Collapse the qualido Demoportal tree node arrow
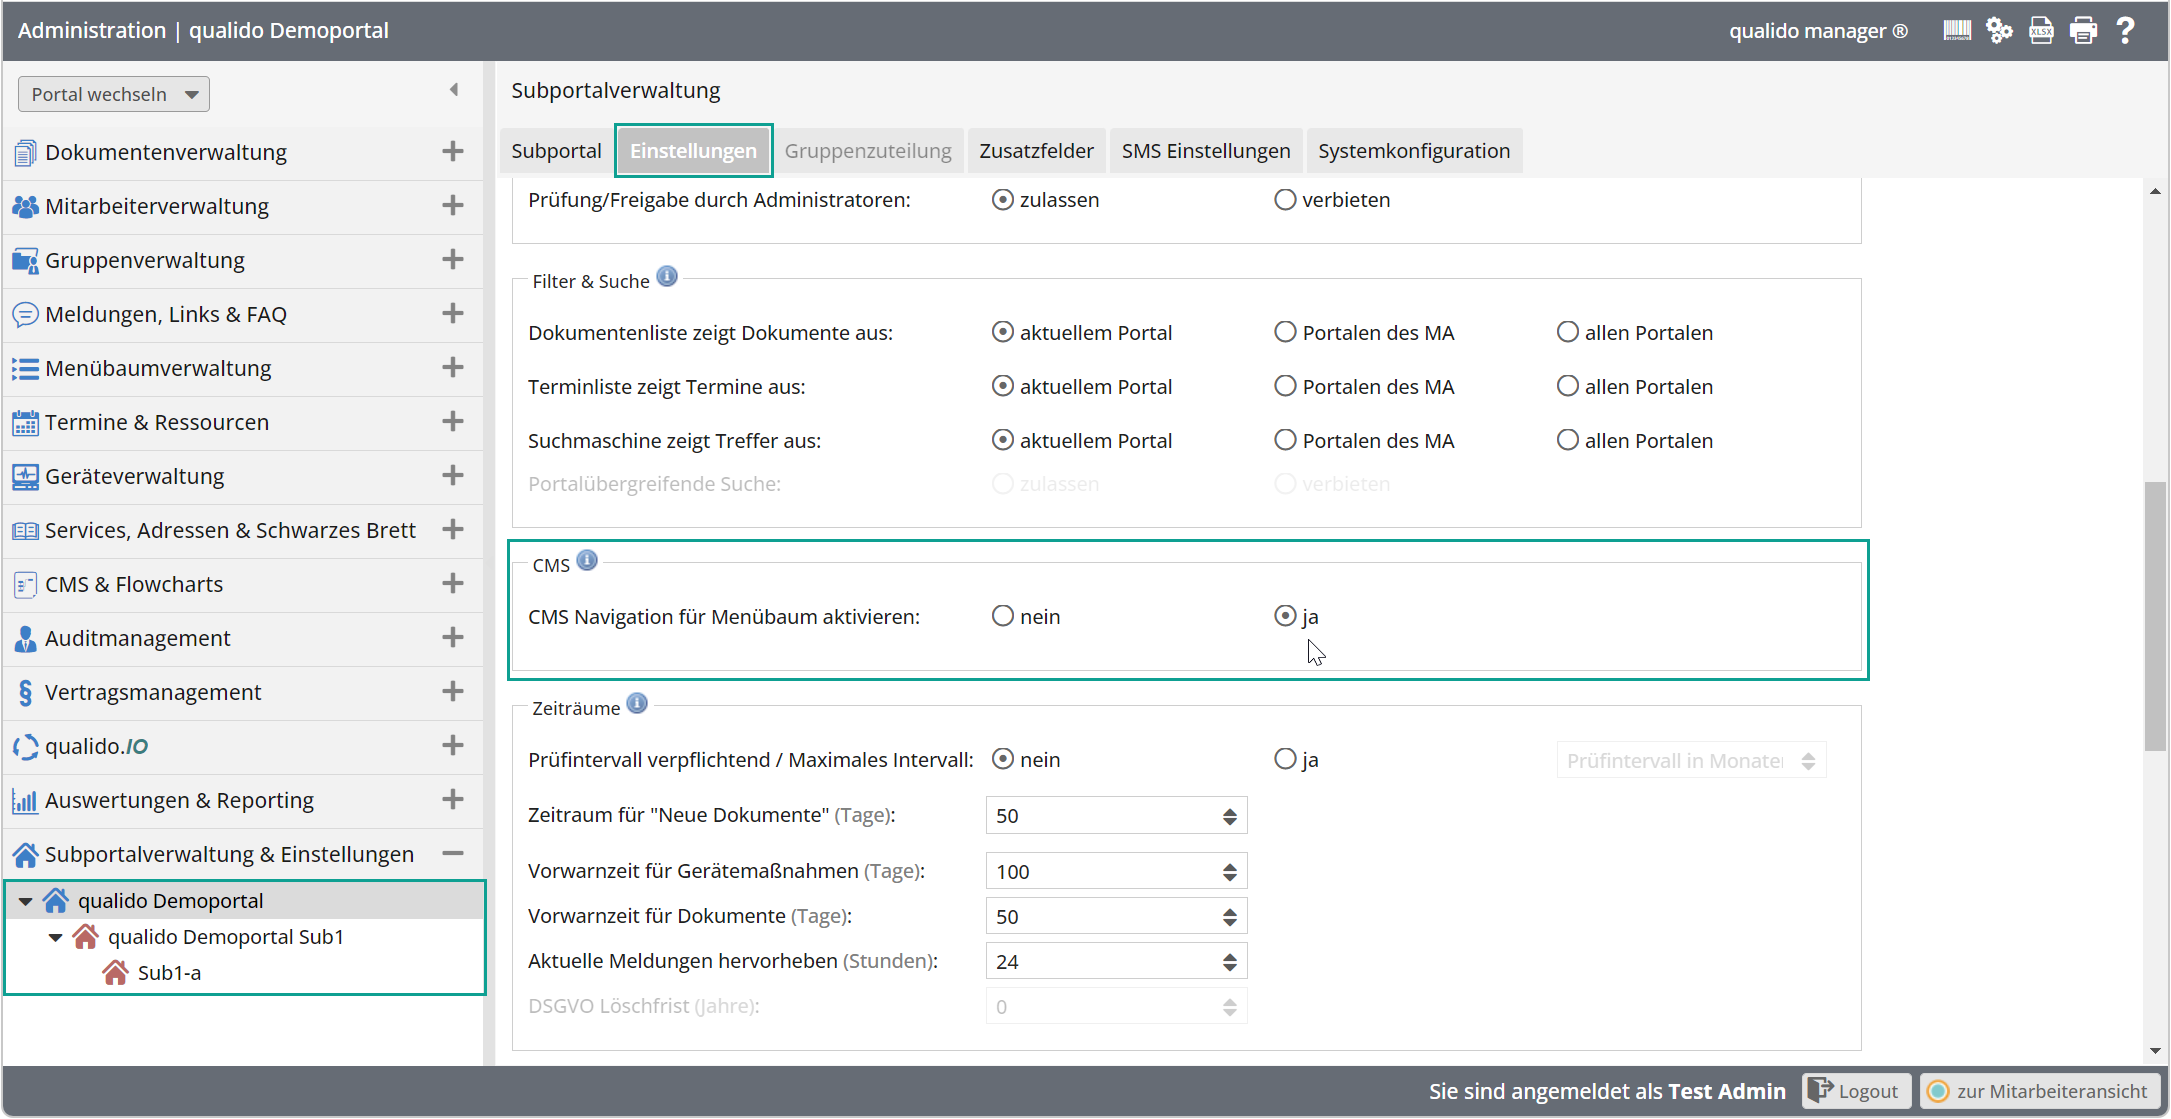The width and height of the screenshot is (2171, 1119). click(26, 901)
